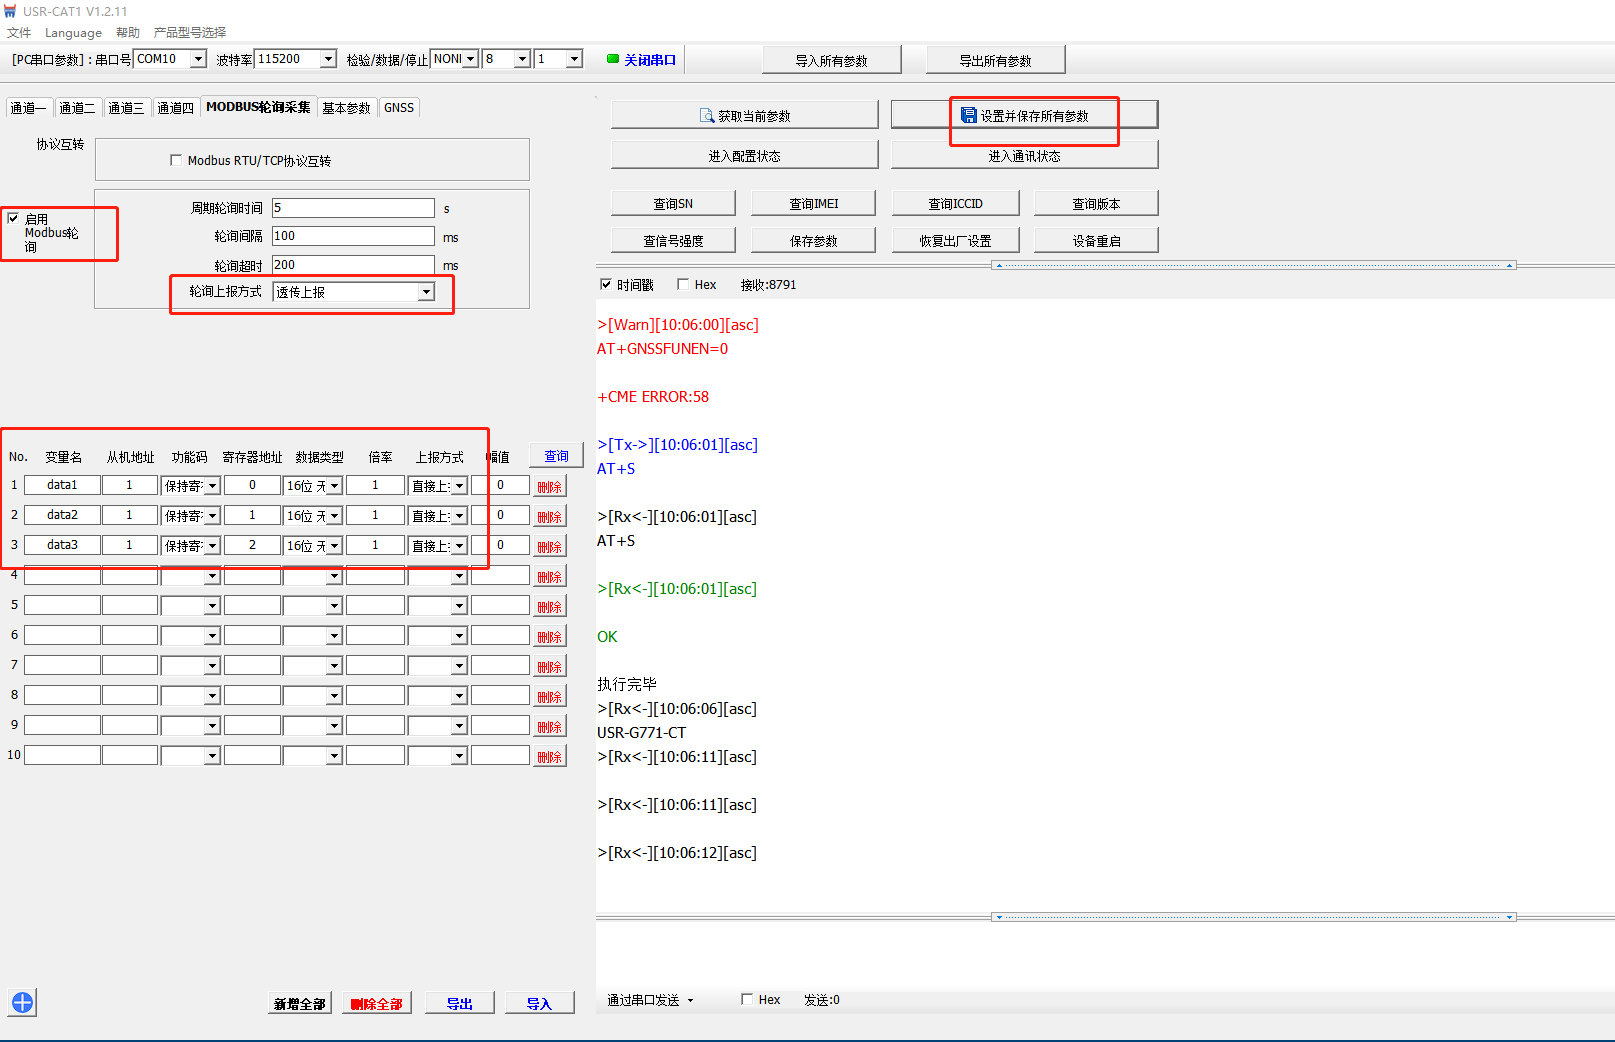Viewport: 1615px width, 1042px height.
Task: Open the Language menu
Action: coord(73,33)
